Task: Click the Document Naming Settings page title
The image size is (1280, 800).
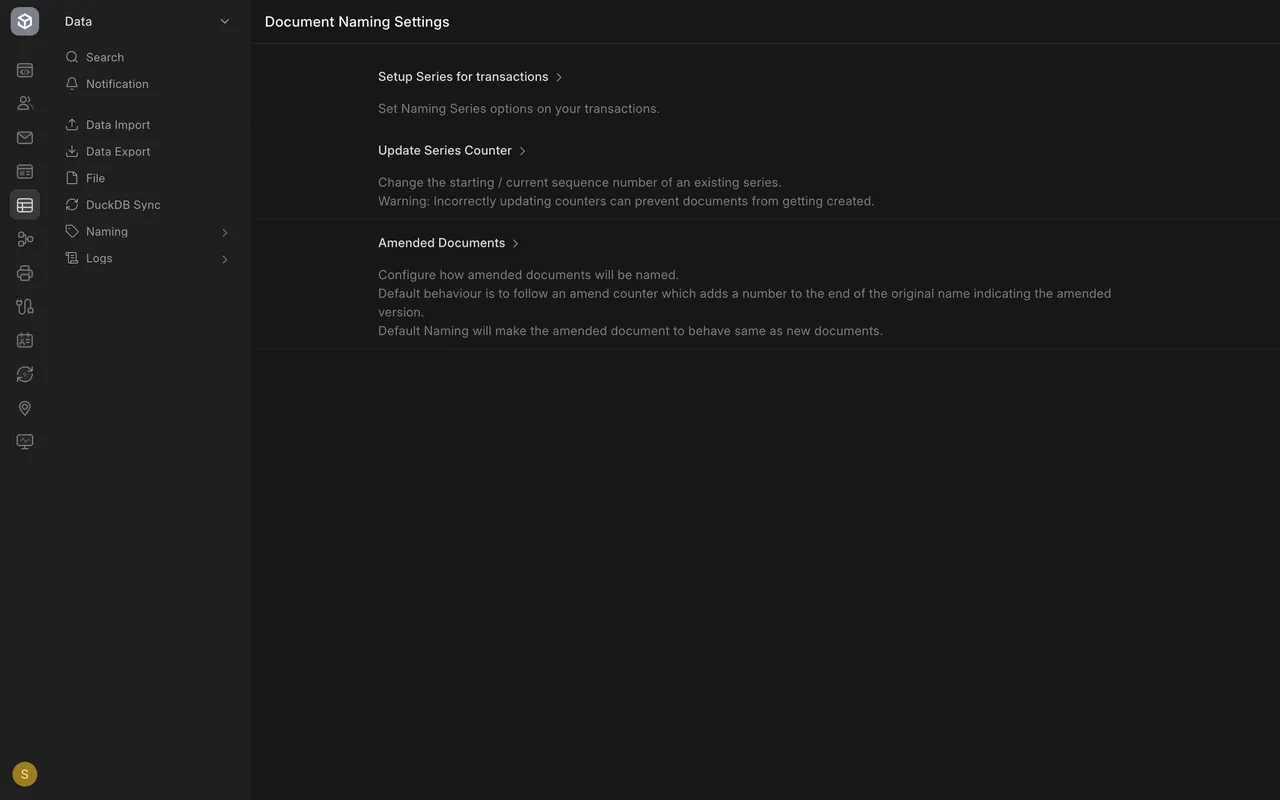Action: coord(357,22)
